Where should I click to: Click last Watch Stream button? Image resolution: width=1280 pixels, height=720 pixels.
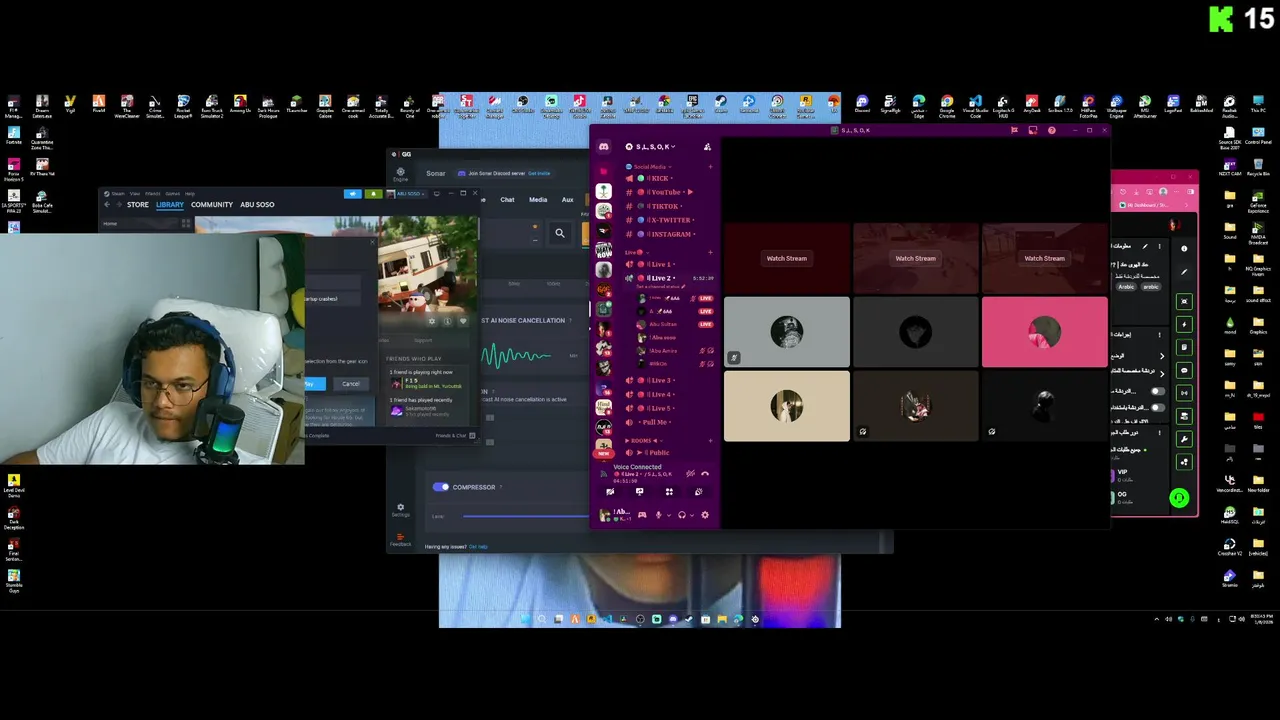[x=1044, y=258]
